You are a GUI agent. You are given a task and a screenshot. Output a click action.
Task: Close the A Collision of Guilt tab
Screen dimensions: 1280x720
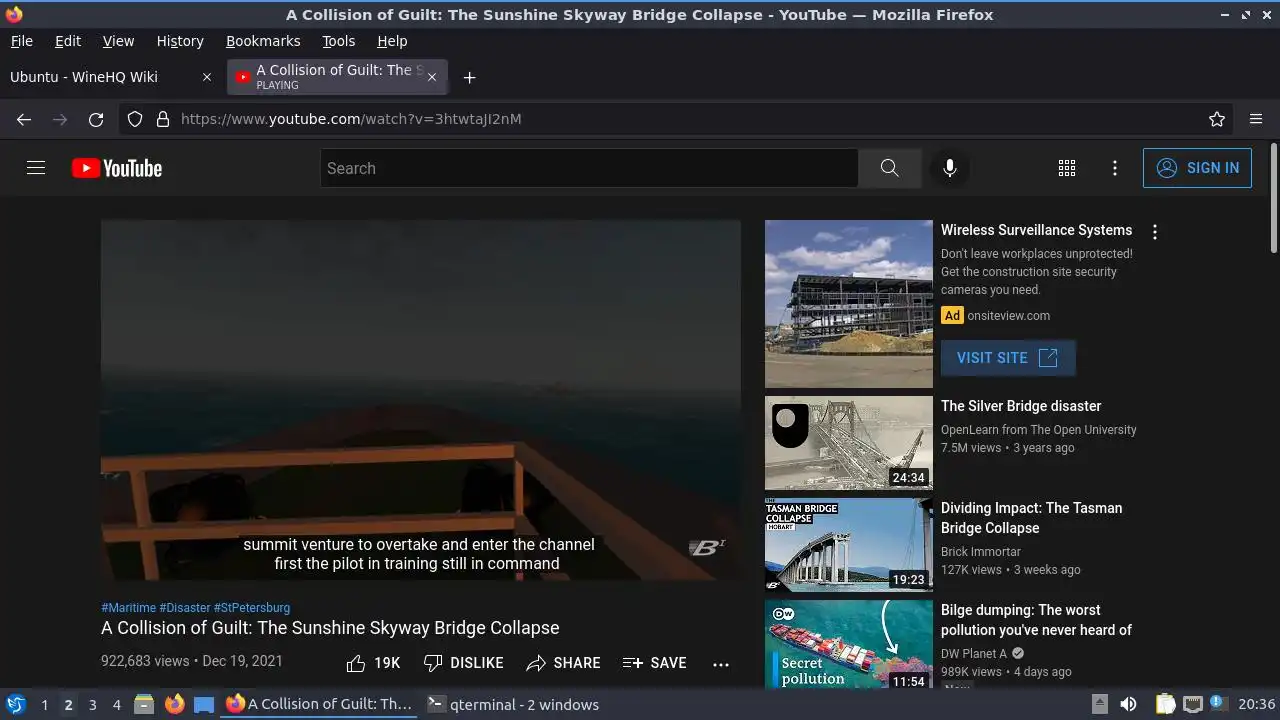pyautogui.click(x=432, y=77)
